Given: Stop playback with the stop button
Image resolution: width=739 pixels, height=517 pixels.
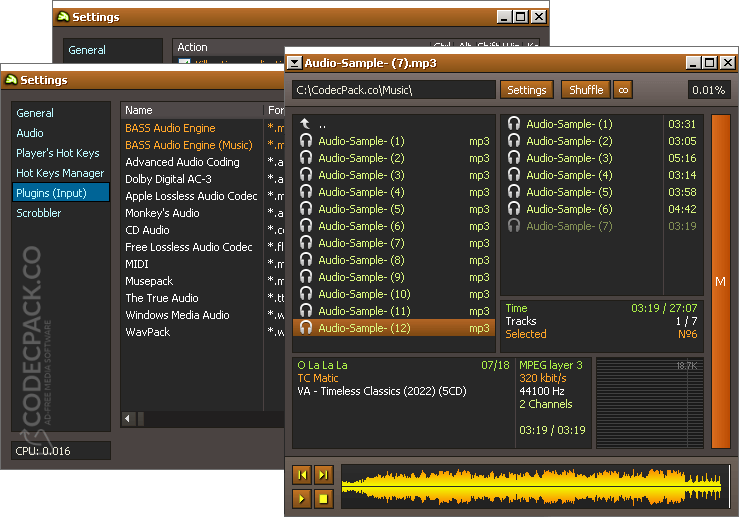Looking at the screenshot, I should pos(323,497).
